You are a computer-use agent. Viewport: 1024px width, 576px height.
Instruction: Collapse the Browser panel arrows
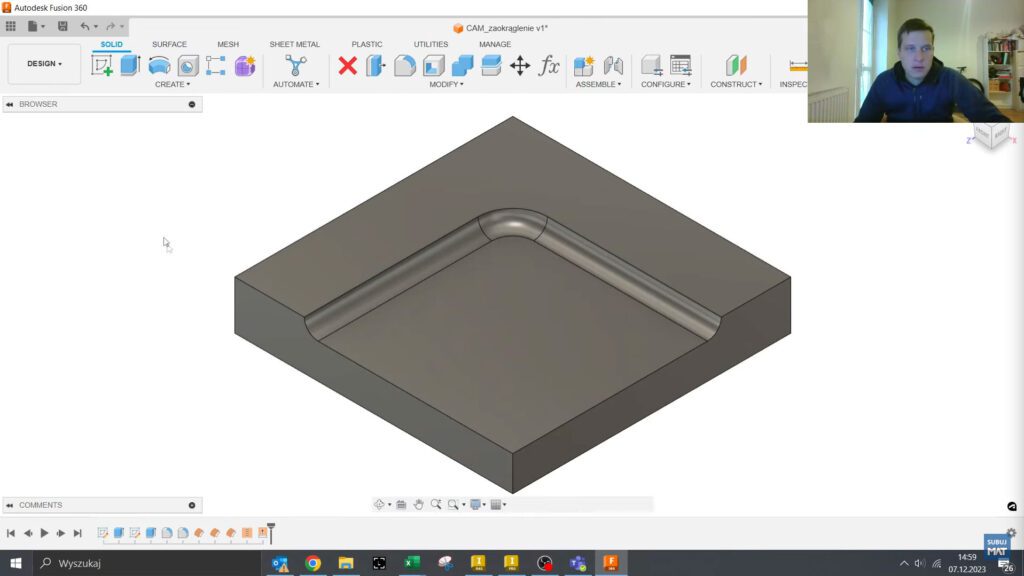[x=10, y=104]
